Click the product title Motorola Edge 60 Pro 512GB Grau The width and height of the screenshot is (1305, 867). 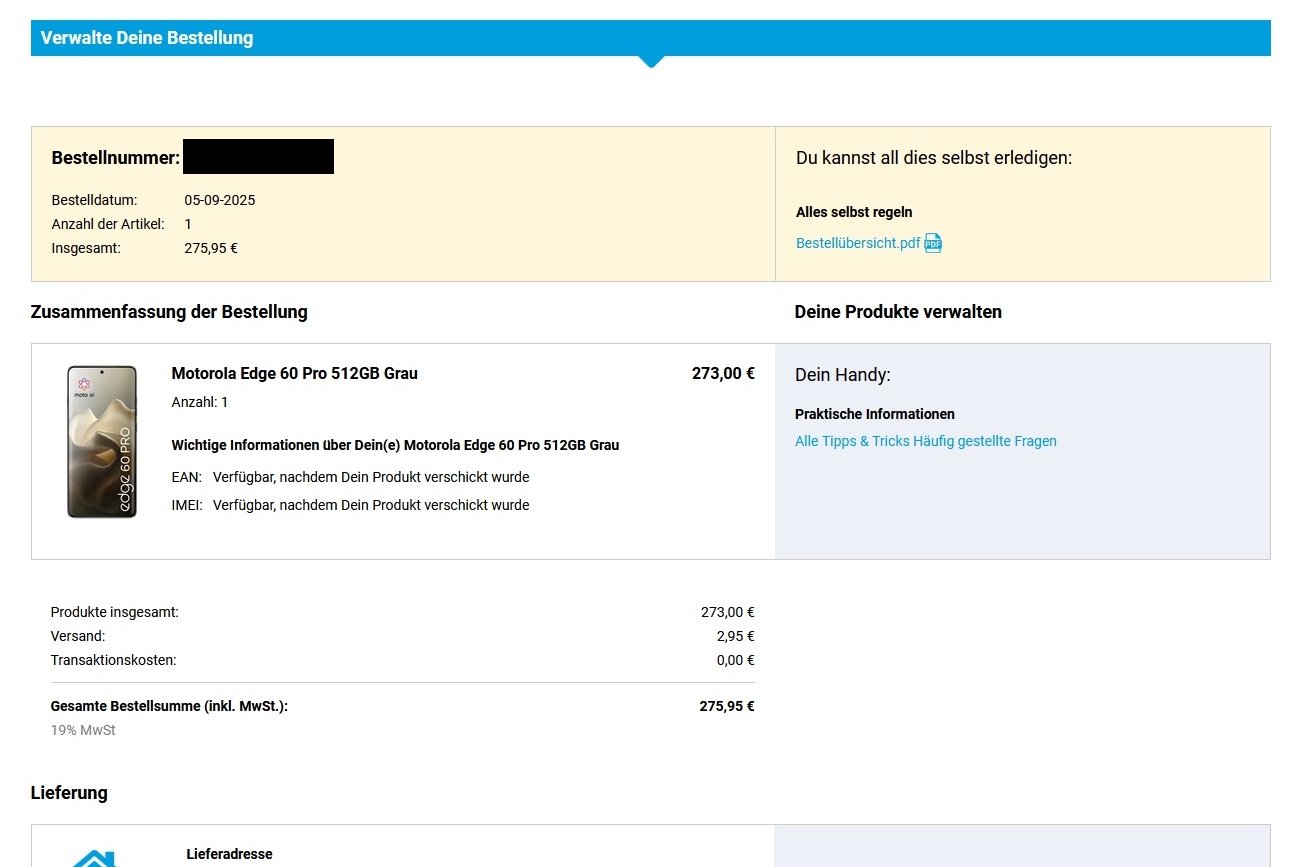coord(295,373)
